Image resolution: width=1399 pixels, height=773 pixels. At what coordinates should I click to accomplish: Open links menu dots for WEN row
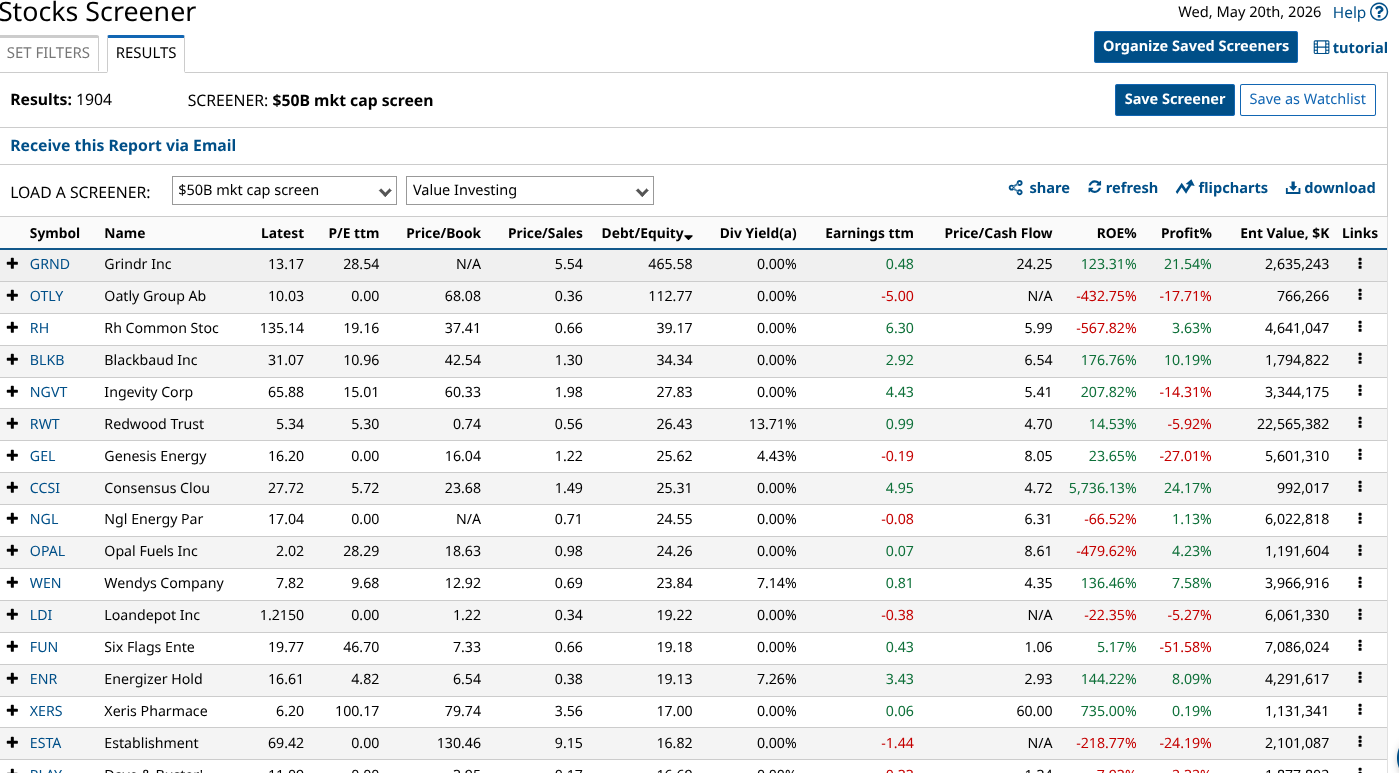point(1360,583)
